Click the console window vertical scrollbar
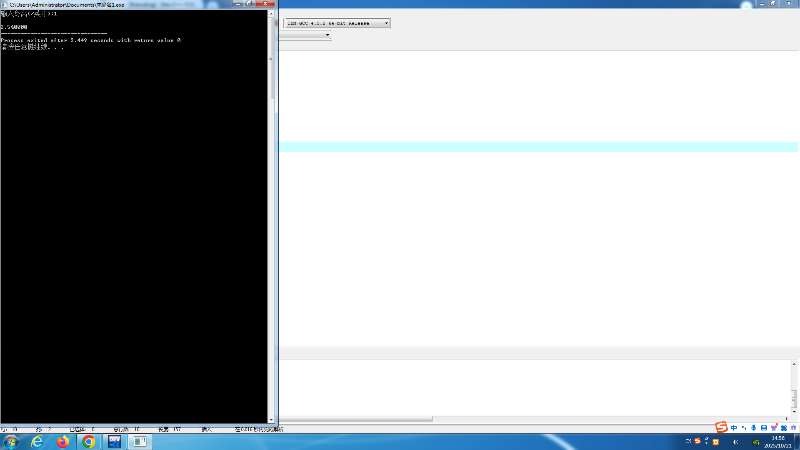Image resolution: width=800 pixels, height=450 pixels. click(x=271, y=216)
